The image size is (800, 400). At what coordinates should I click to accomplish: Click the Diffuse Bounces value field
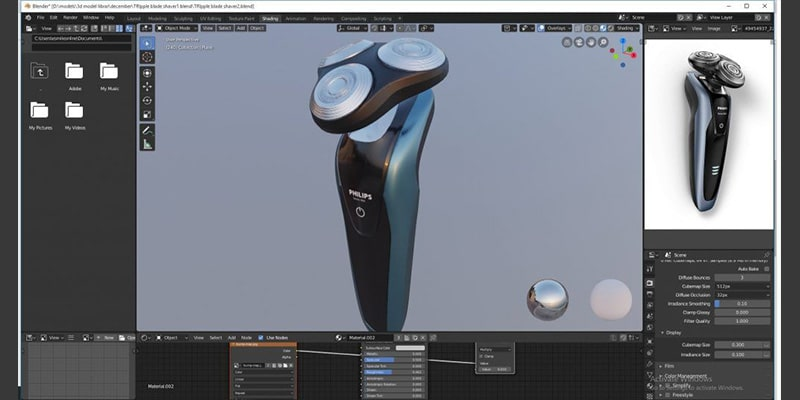(x=742, y=278)
